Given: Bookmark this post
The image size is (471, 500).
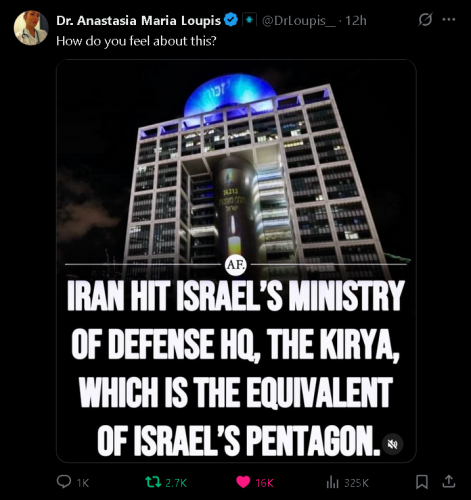Looking at the screenshot, I should click(x=422, y=482).
